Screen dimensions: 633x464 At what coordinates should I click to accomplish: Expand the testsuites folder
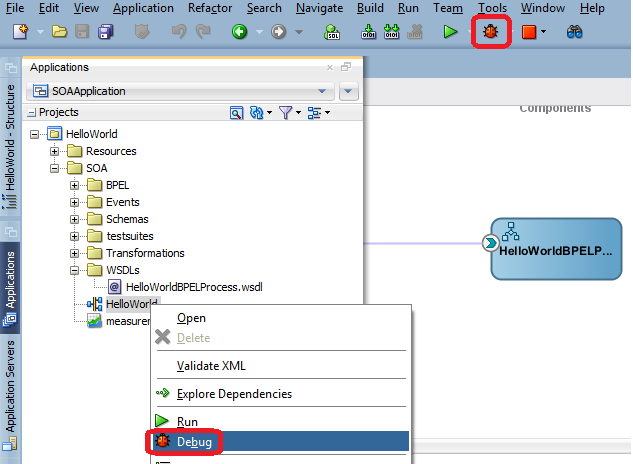(x=74, y=236)
